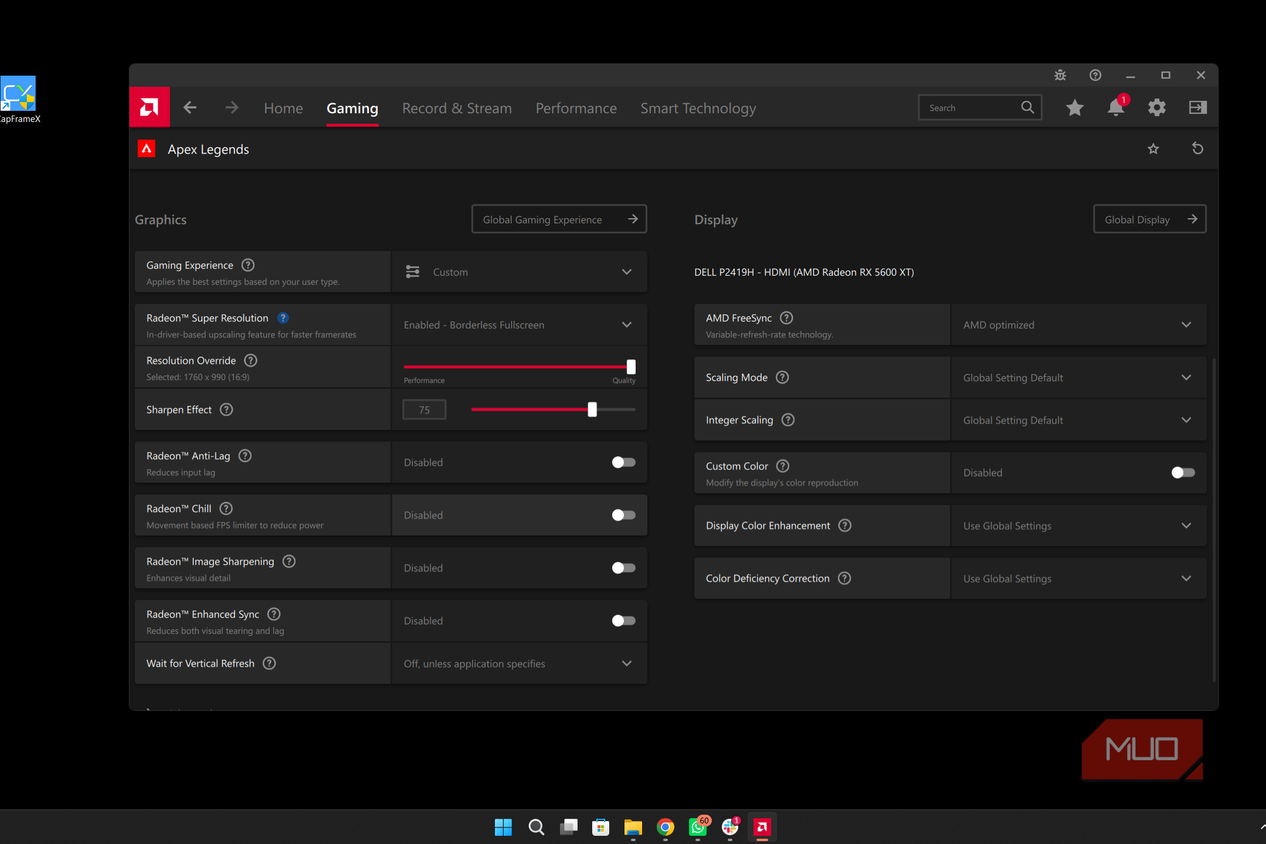Open Global Display button
Viewport: 1266px width, 844px height.
click(x=1150, y=219)
